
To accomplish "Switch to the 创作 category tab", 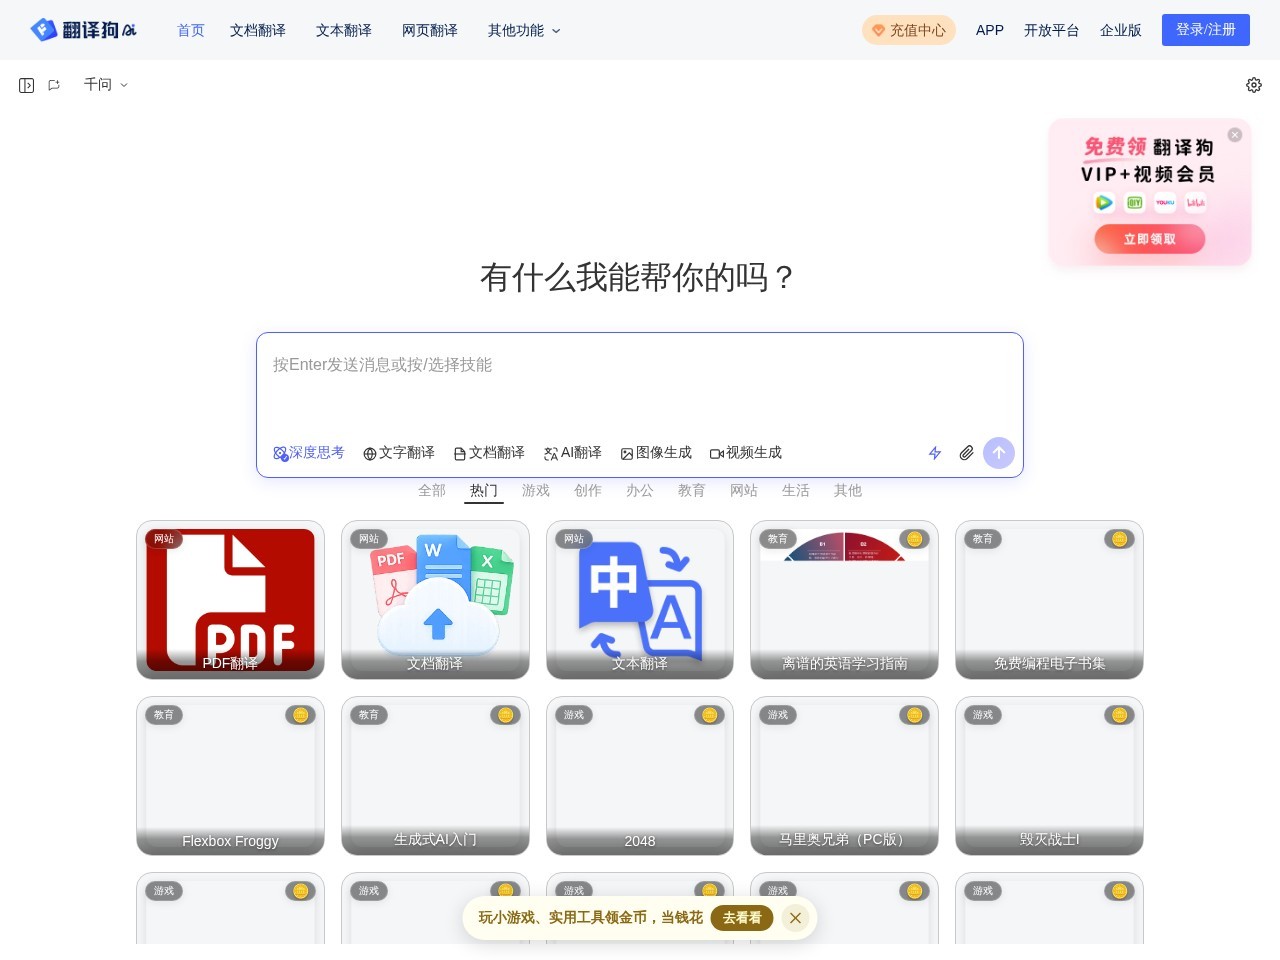I will click(x=588, y=490).
